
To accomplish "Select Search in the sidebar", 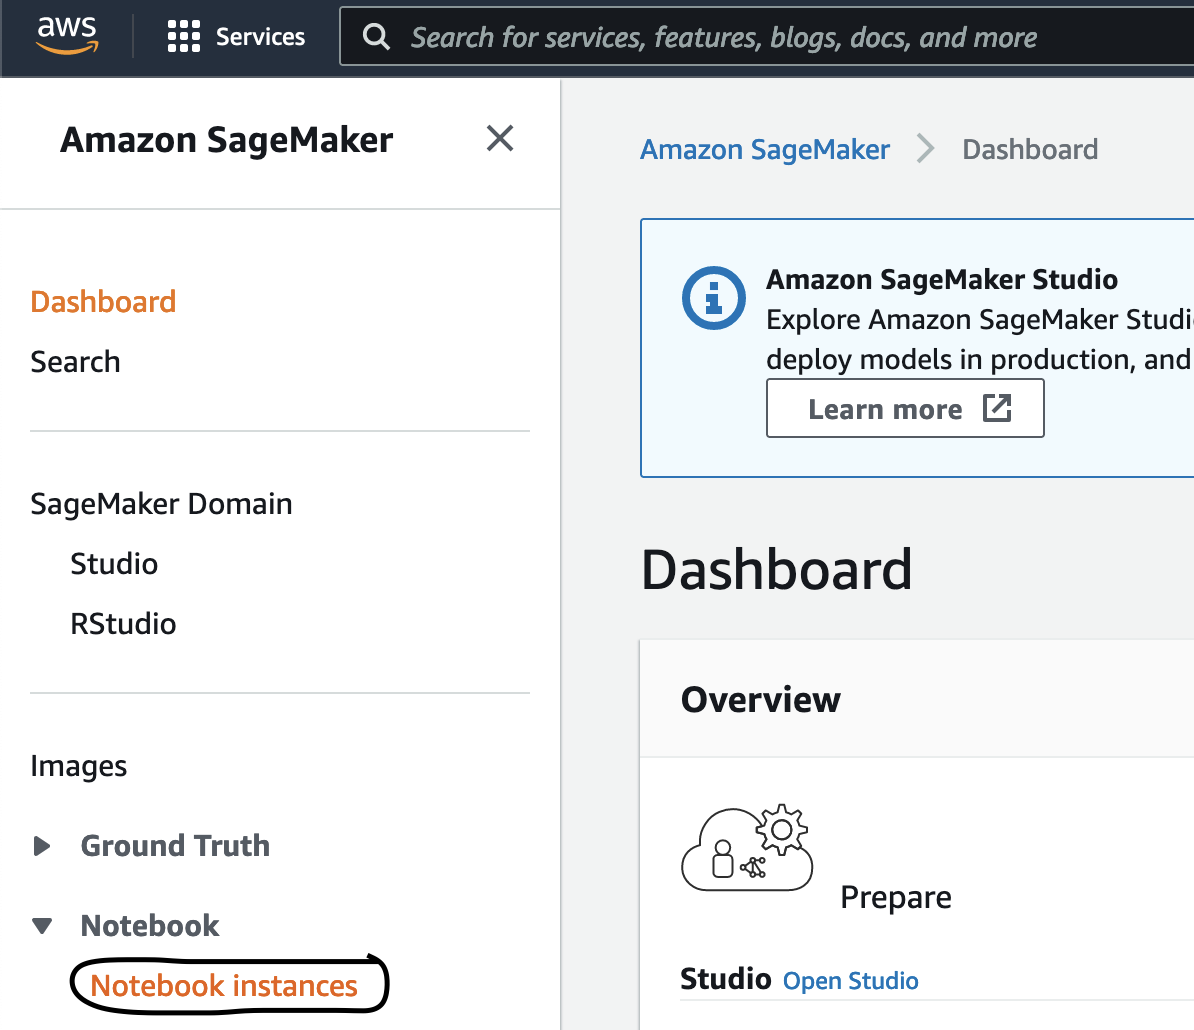I will [75, 362].
